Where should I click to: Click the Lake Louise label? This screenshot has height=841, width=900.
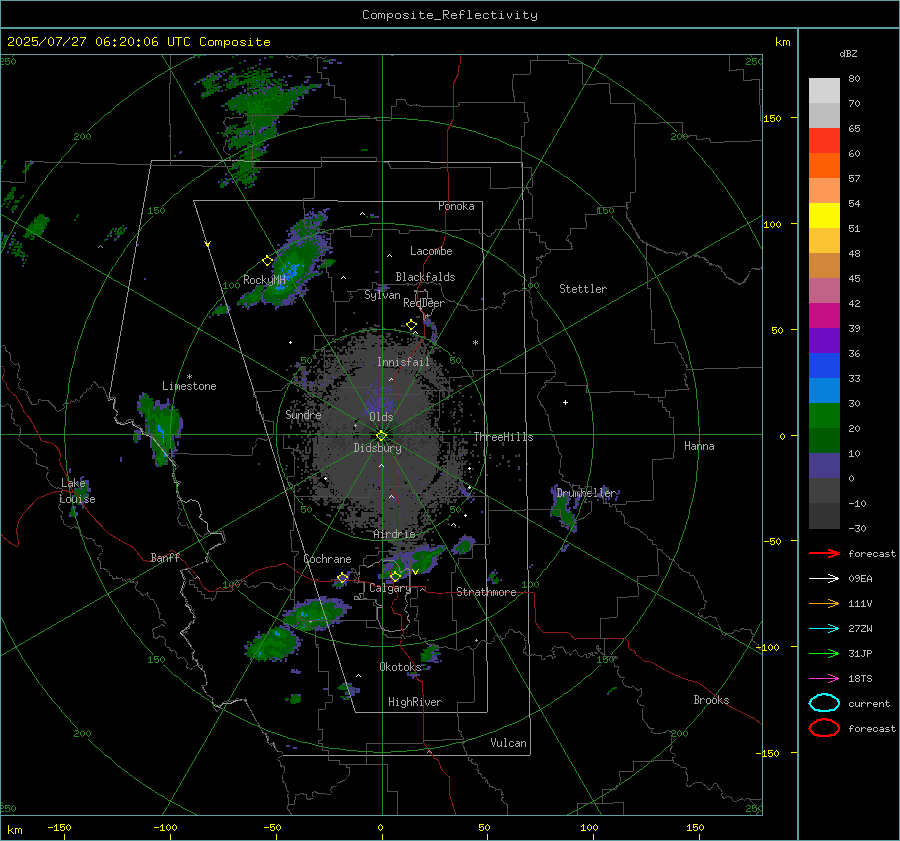pyautogui.click(x=77, y=491)
